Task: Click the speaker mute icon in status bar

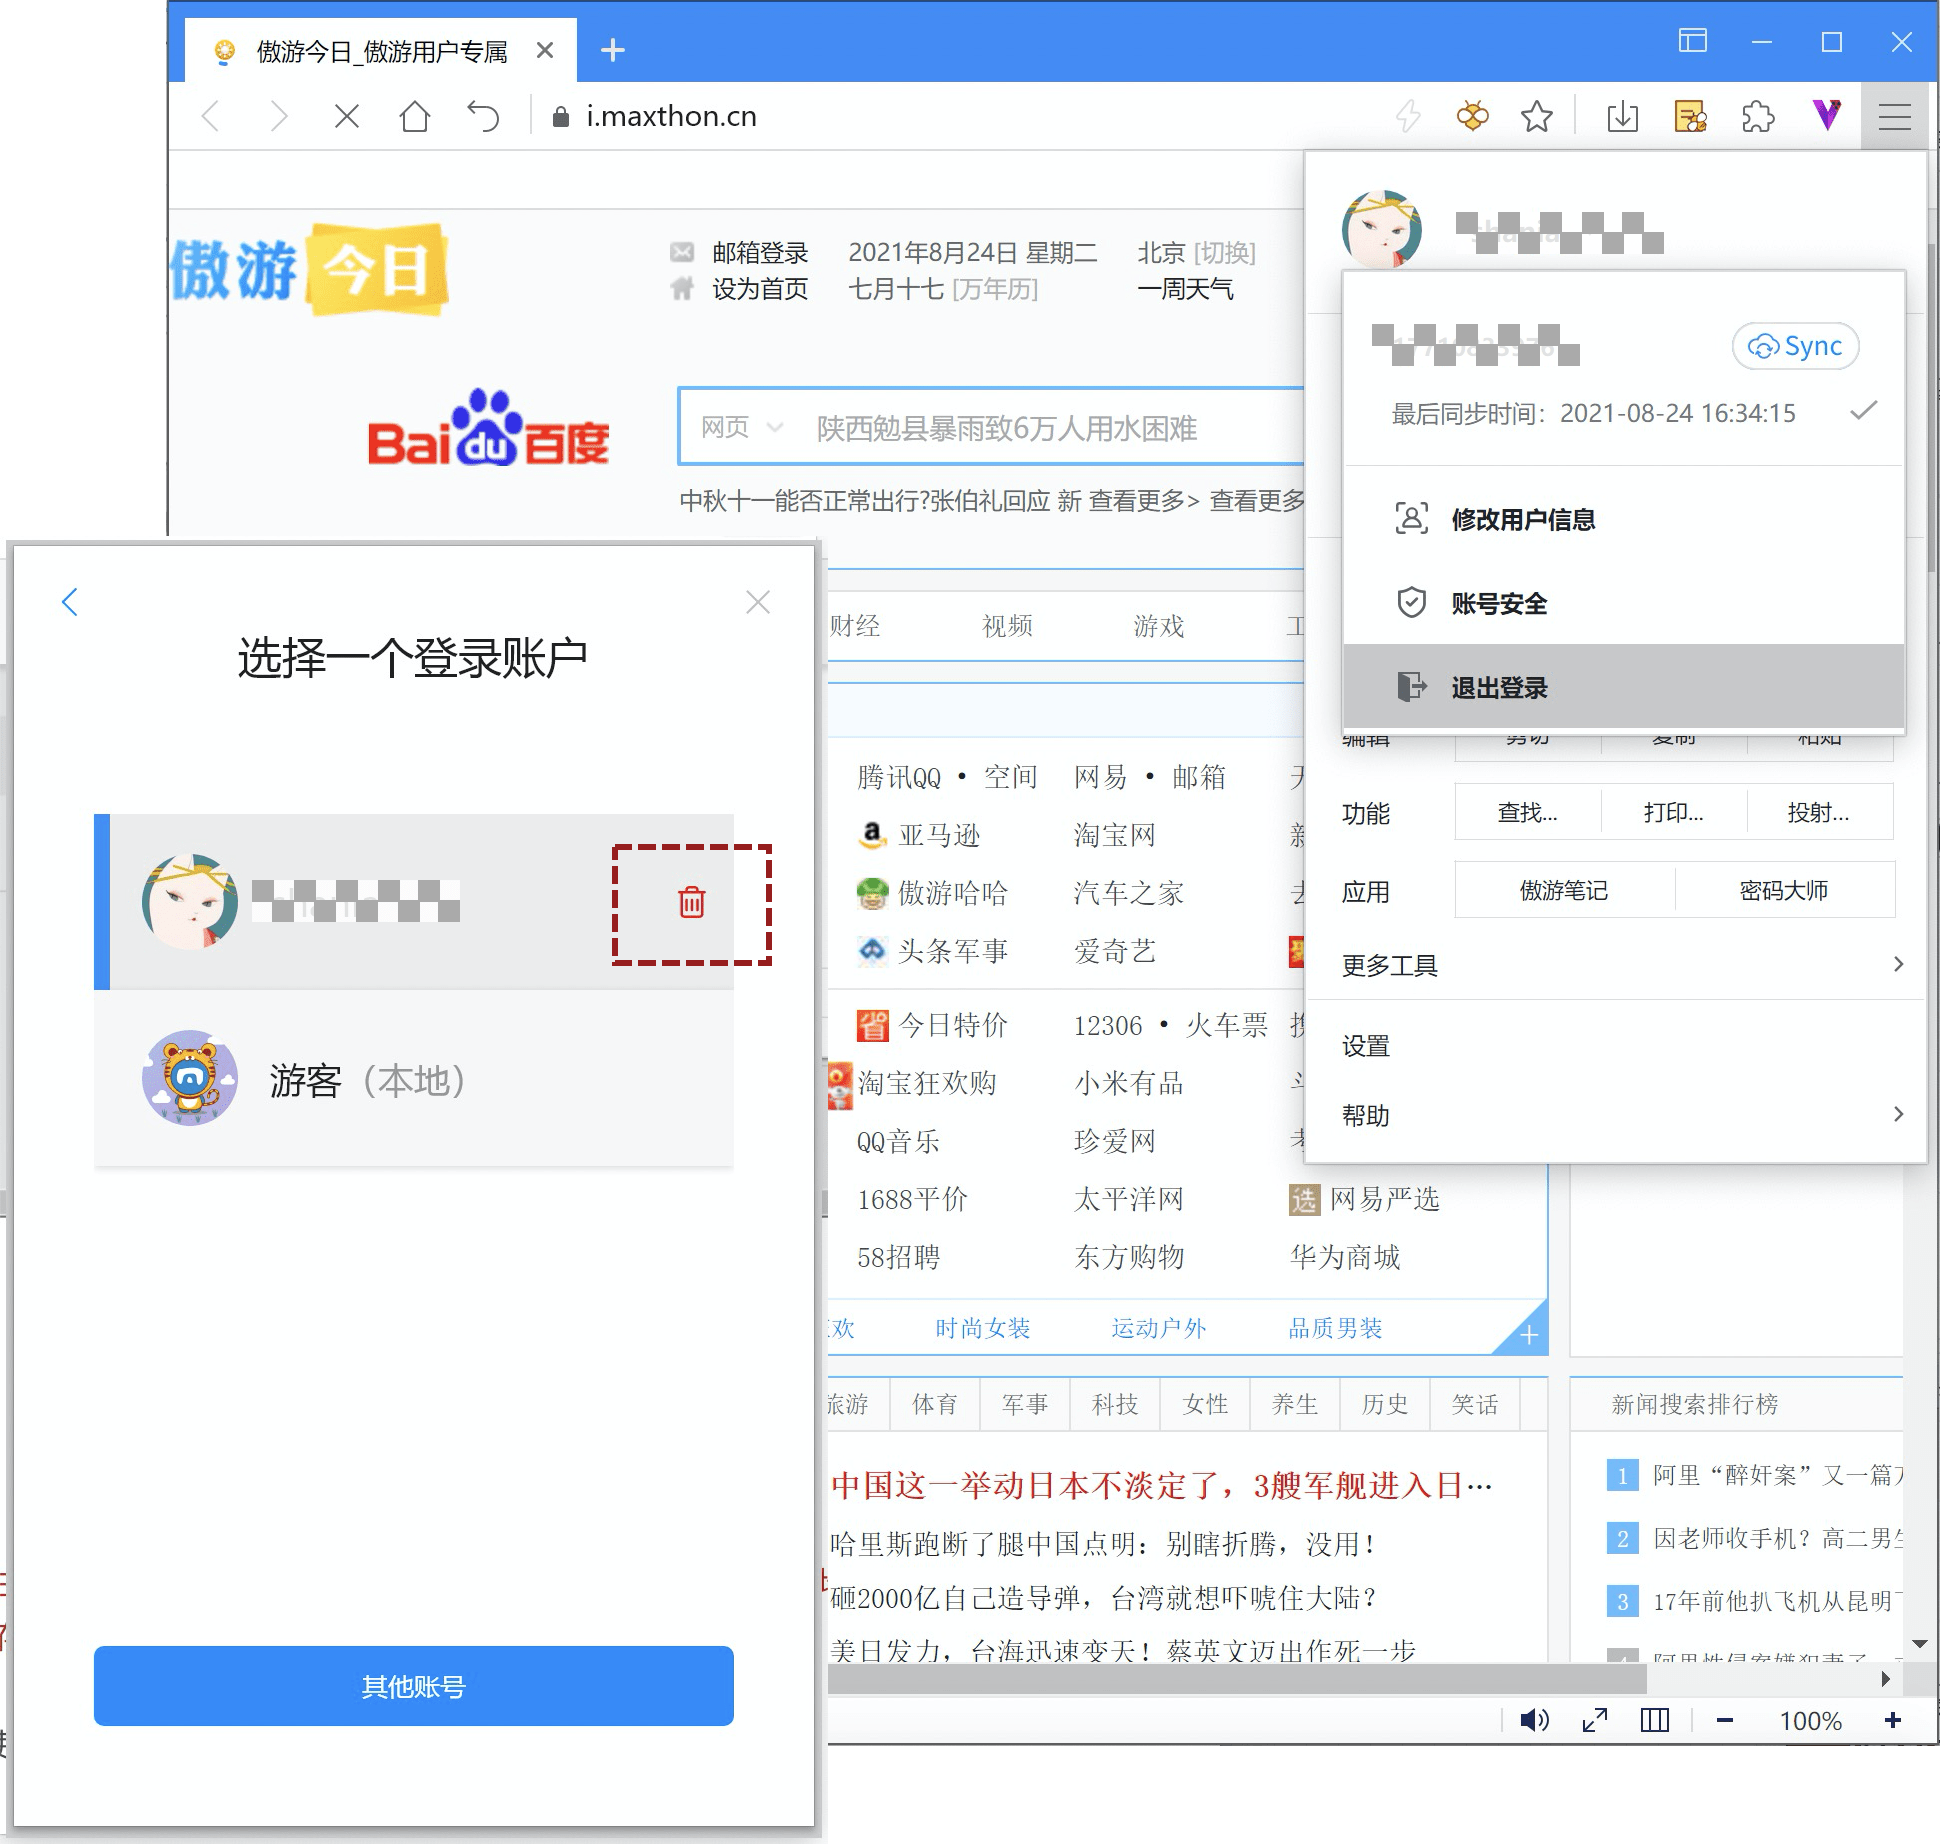Action: click(1534, 1720)
